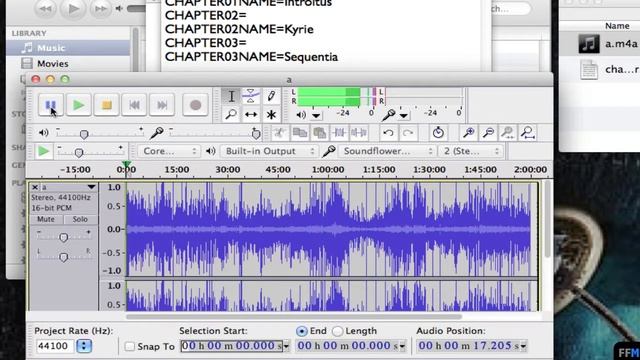The image size is (640, 360).
Task: Open Audio Position format dropdown arrow
Action: pos(523,347)
